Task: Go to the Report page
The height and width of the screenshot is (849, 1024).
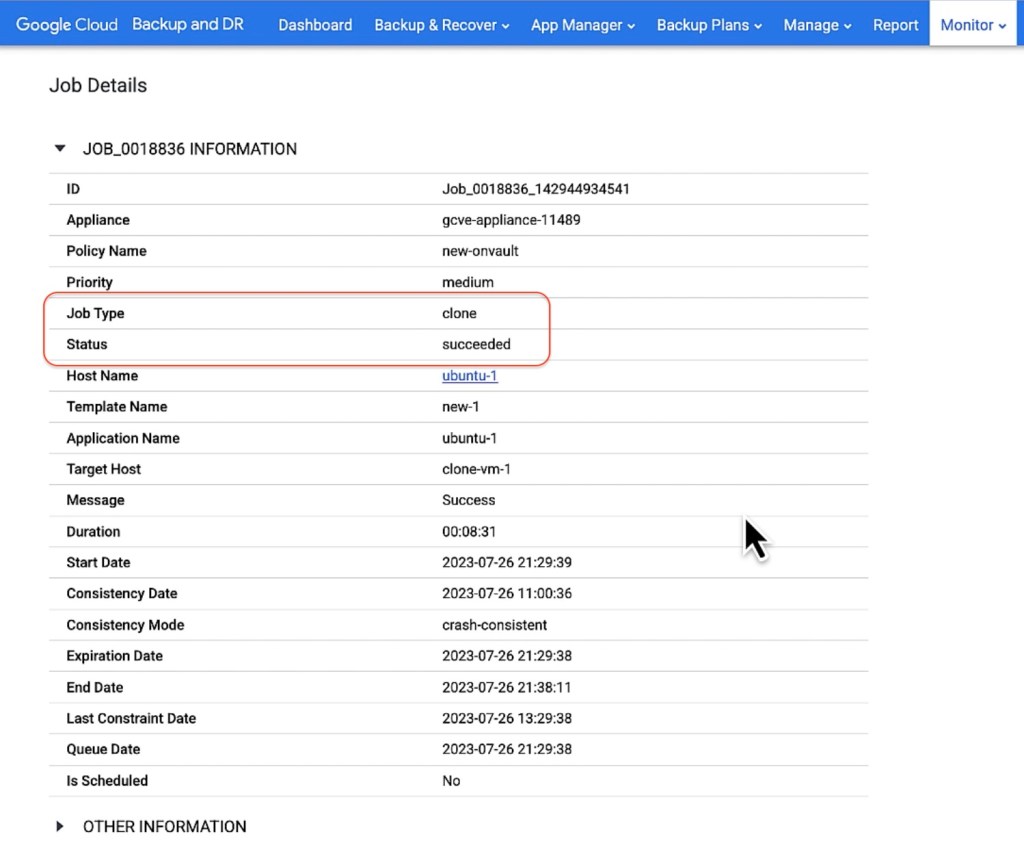Action: (895, 25)
